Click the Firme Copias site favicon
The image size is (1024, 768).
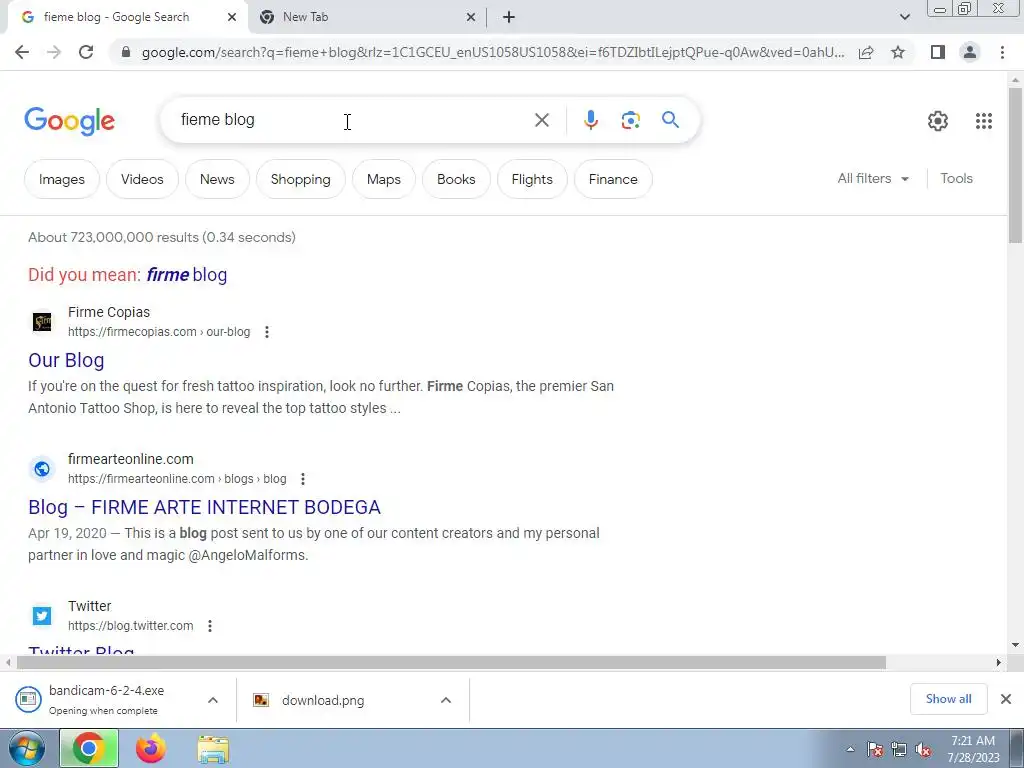pos(42,322)
